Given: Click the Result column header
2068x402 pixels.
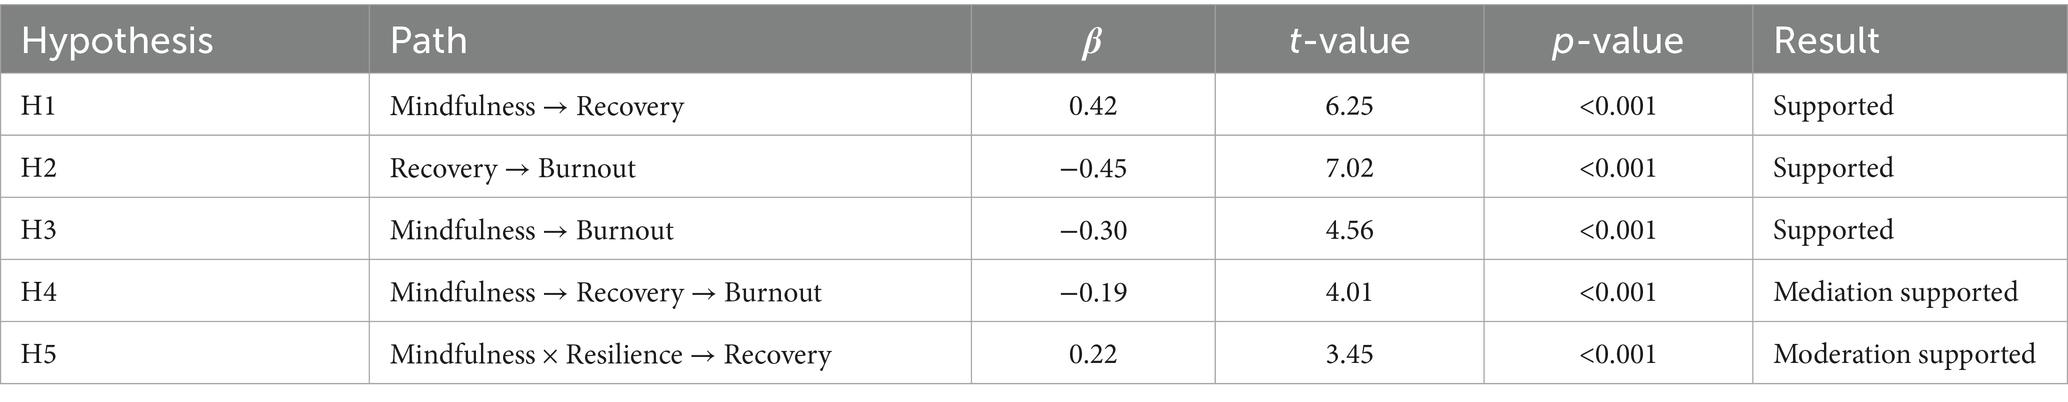Looking at the screenshot, I should (1826, 41).
